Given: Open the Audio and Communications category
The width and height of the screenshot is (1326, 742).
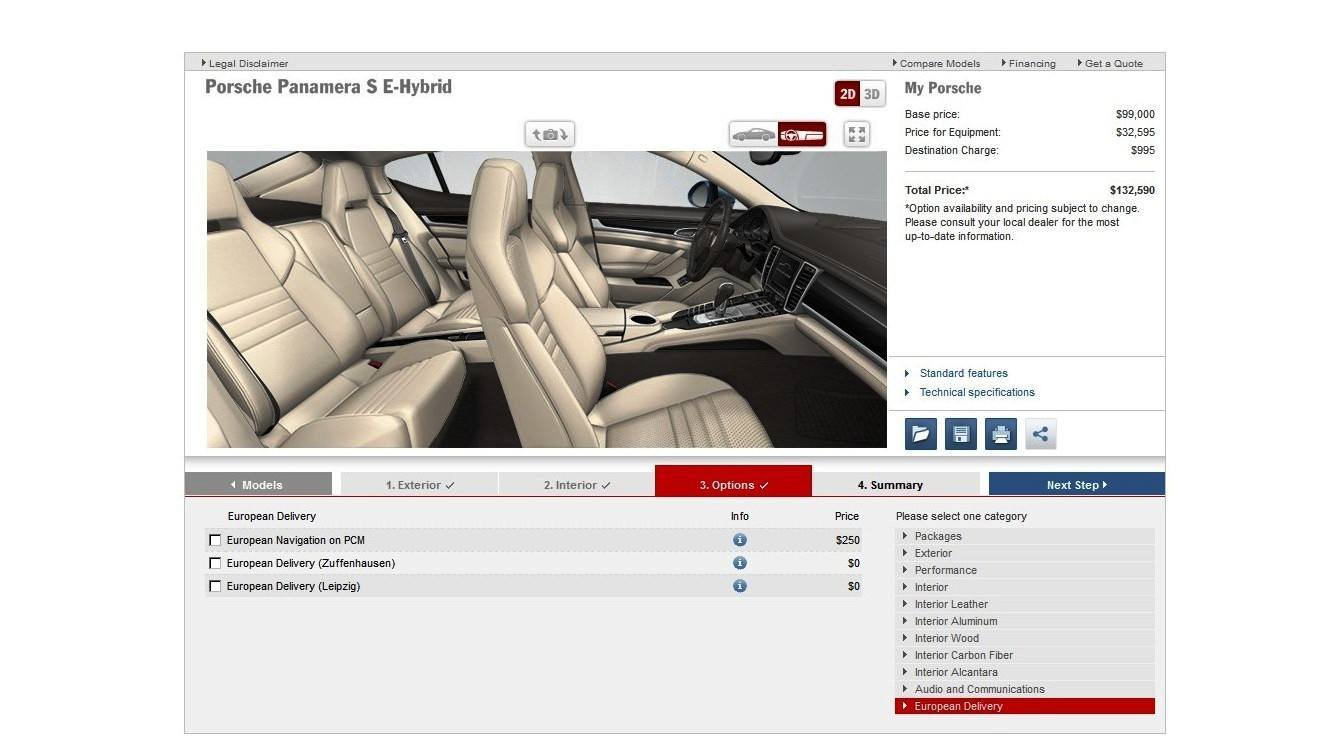Looking at the screenshot, I should pyautogui.click(x=1025, y=689).
